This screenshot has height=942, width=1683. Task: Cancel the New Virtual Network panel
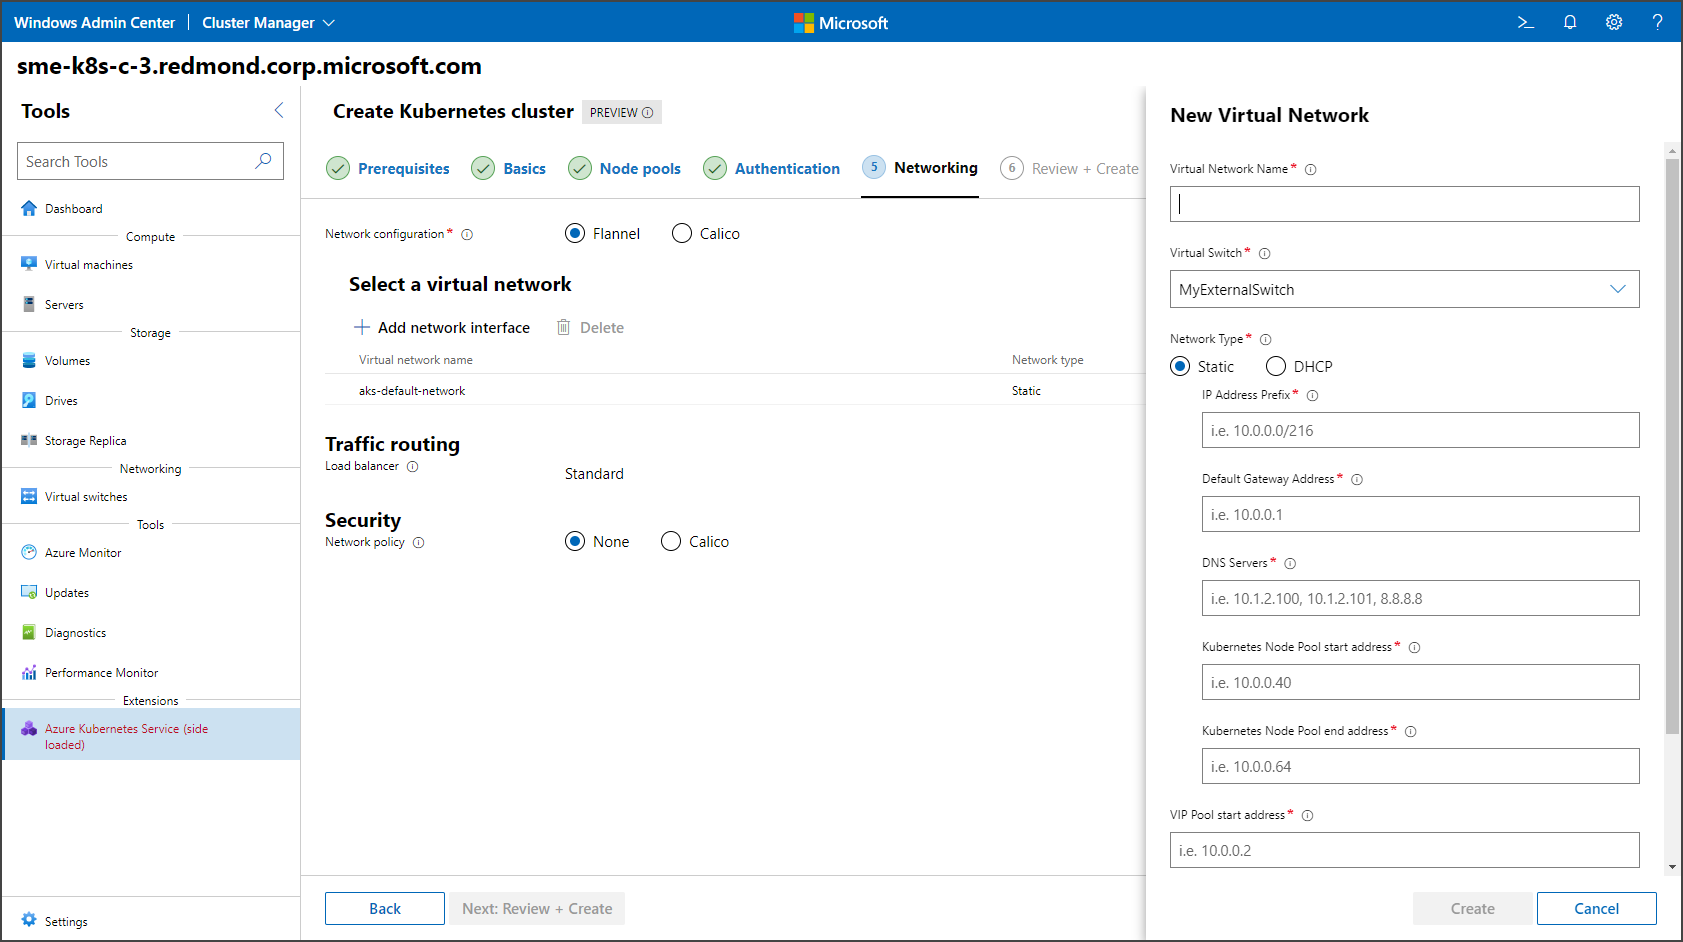point(1596,908)
